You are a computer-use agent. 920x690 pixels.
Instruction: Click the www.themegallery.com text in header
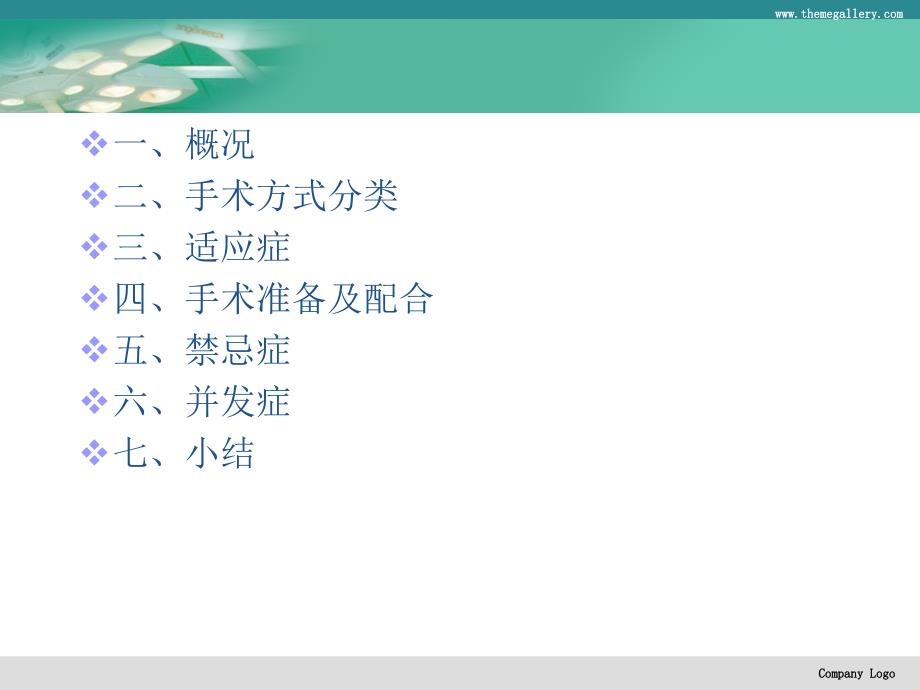coord(838,14)
